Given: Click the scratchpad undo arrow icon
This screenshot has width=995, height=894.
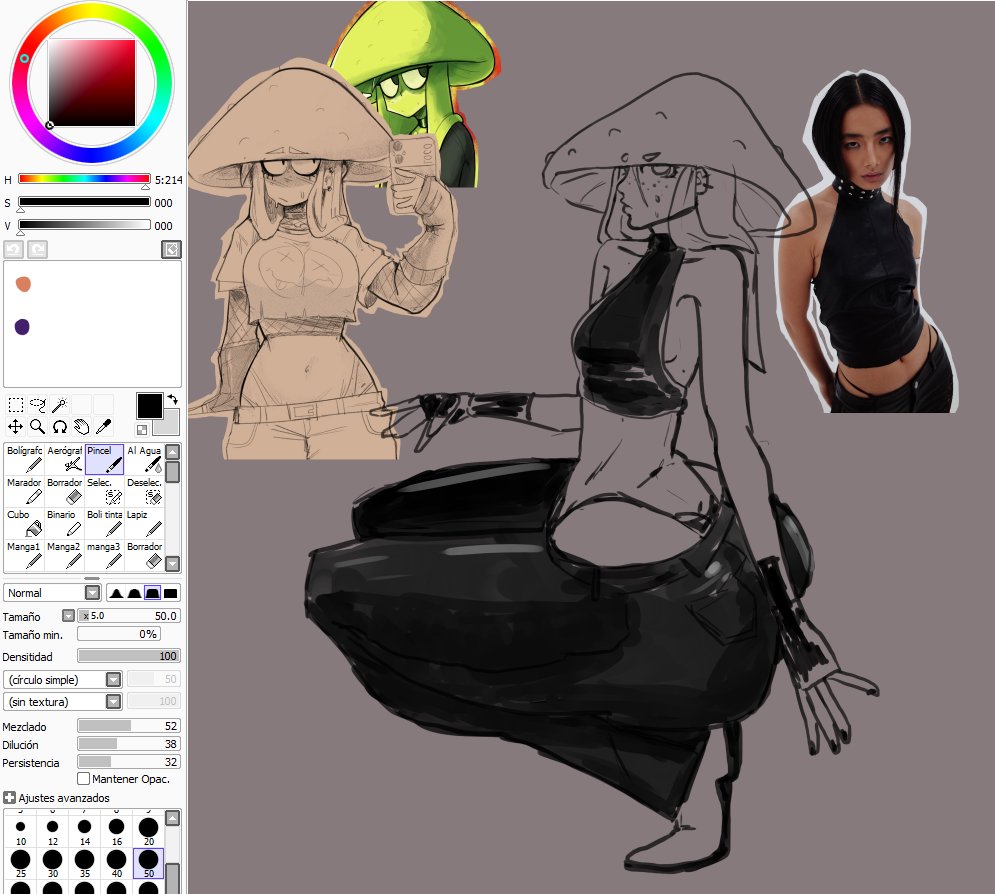Looking at the screenshot, I should 14,249.
